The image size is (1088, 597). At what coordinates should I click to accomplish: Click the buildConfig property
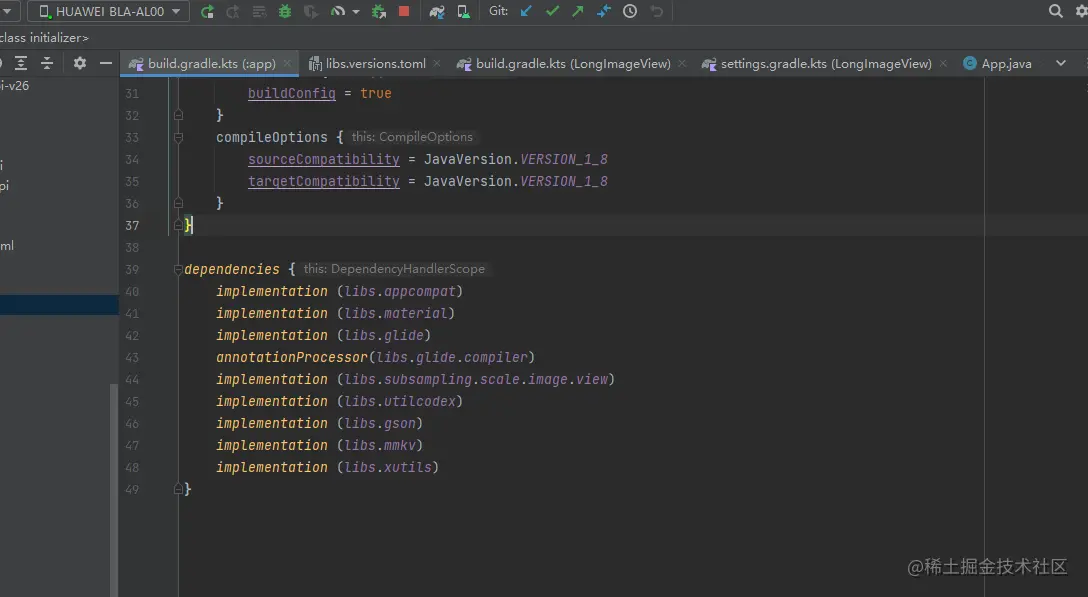291,93
